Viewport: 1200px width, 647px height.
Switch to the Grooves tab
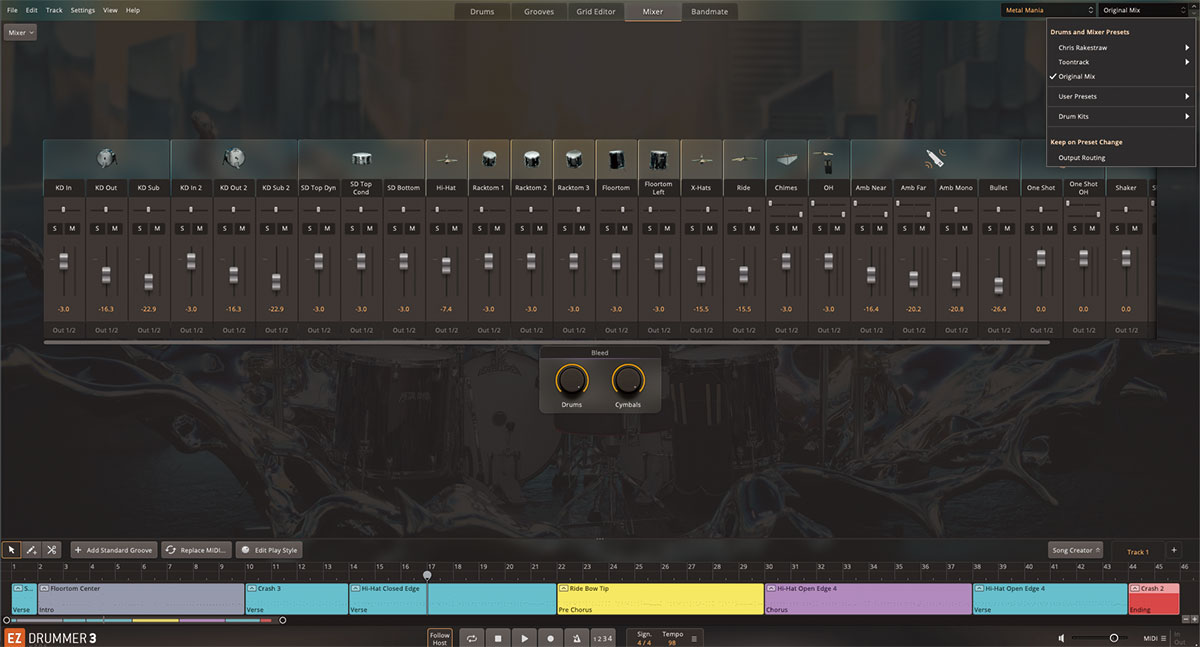pos(539,11)
